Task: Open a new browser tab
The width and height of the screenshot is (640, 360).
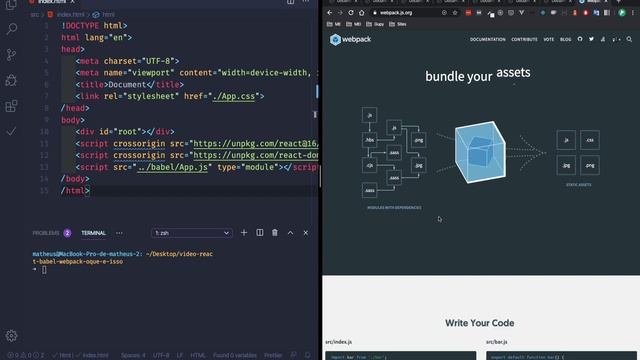Action: pos(619,2)
